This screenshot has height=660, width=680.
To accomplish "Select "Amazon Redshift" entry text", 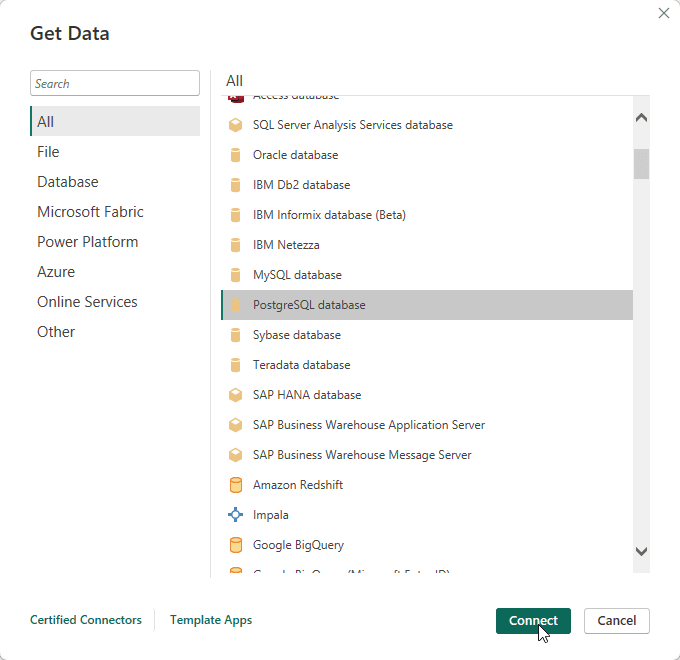I will (298, 484).
